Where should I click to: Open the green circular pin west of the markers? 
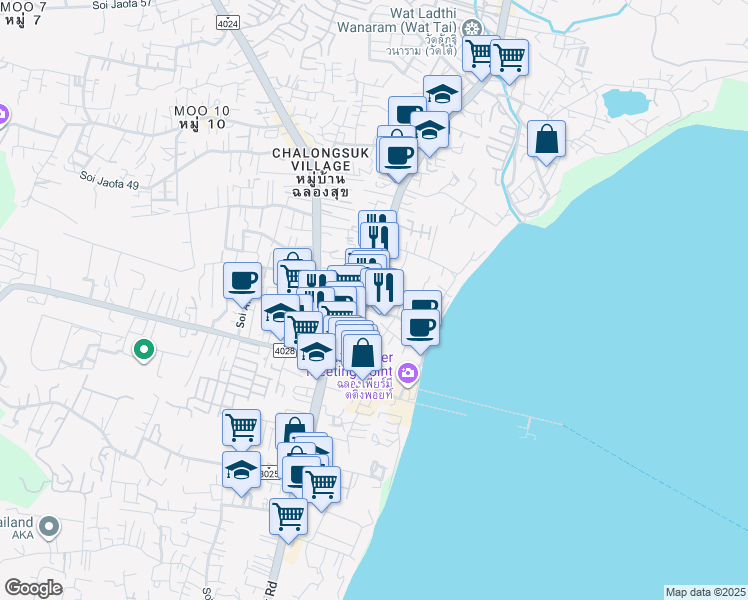144,349
